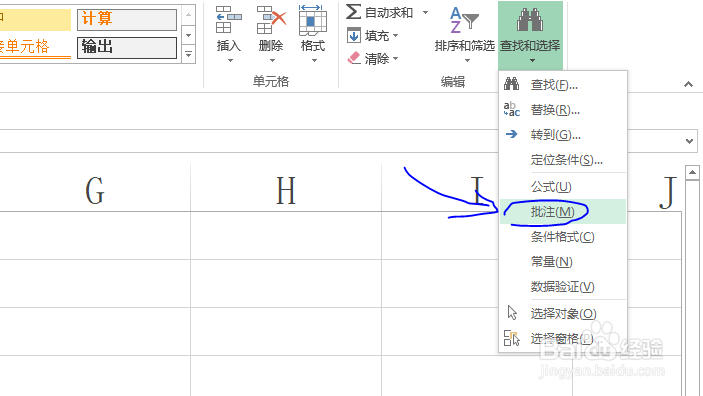The image size is (703, 396).
Task: Open the 自动求和 dropdown arrow
Action: click(425, 13)
